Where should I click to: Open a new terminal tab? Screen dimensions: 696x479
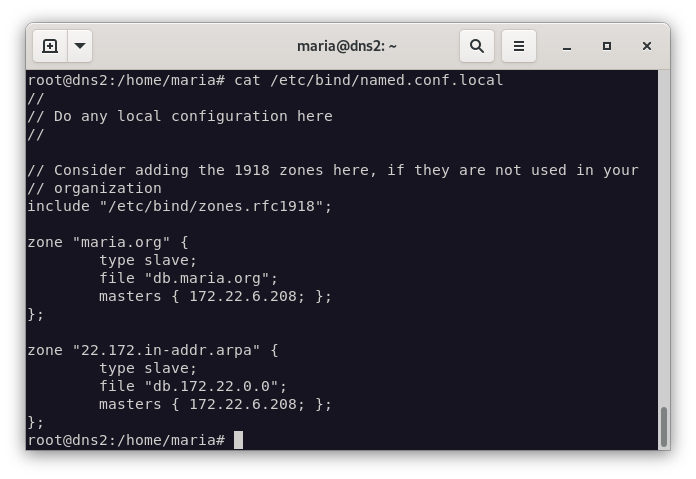pyautogui.click(x=50, y=46)
